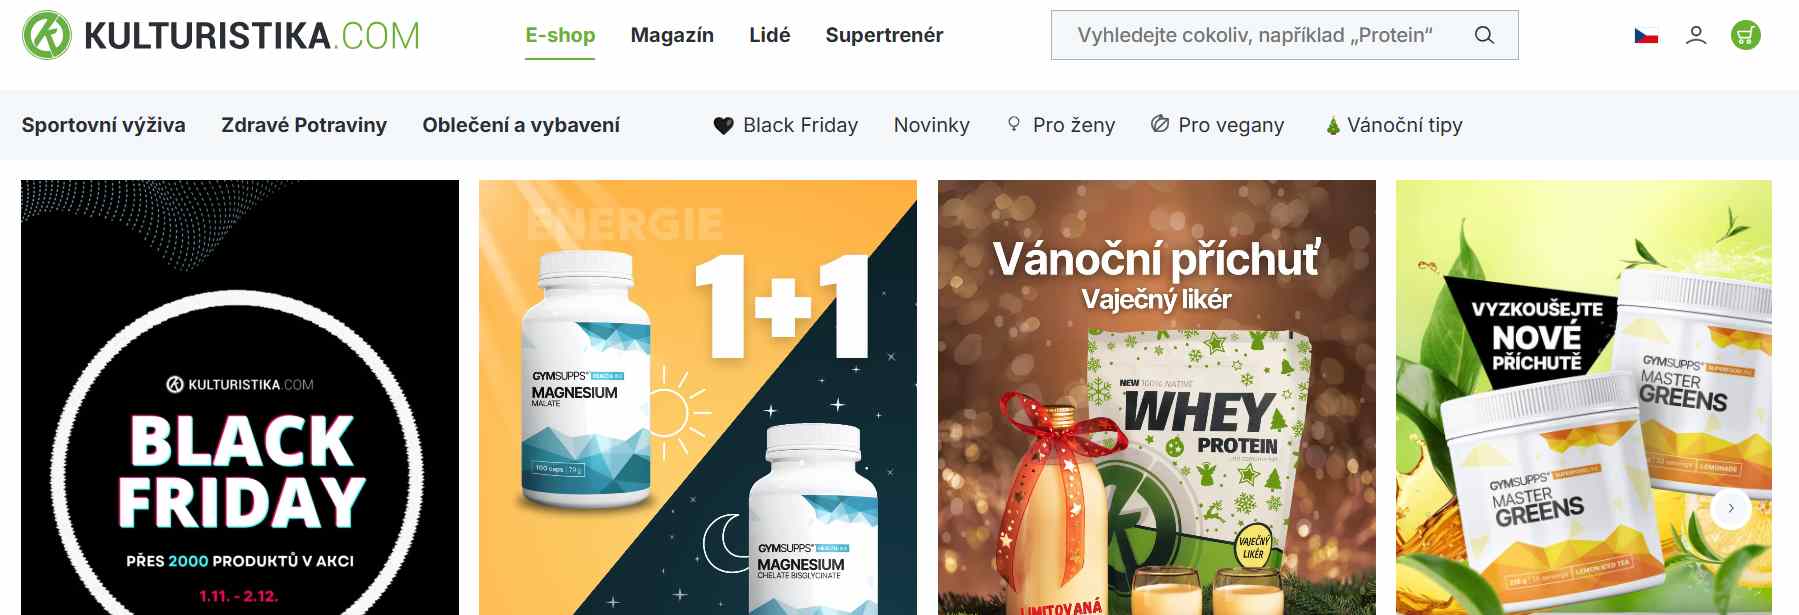The height and width of the screenshot is (615, 1799).
Task: Open the Czech flag language selector
Action: pos(1646,36)
